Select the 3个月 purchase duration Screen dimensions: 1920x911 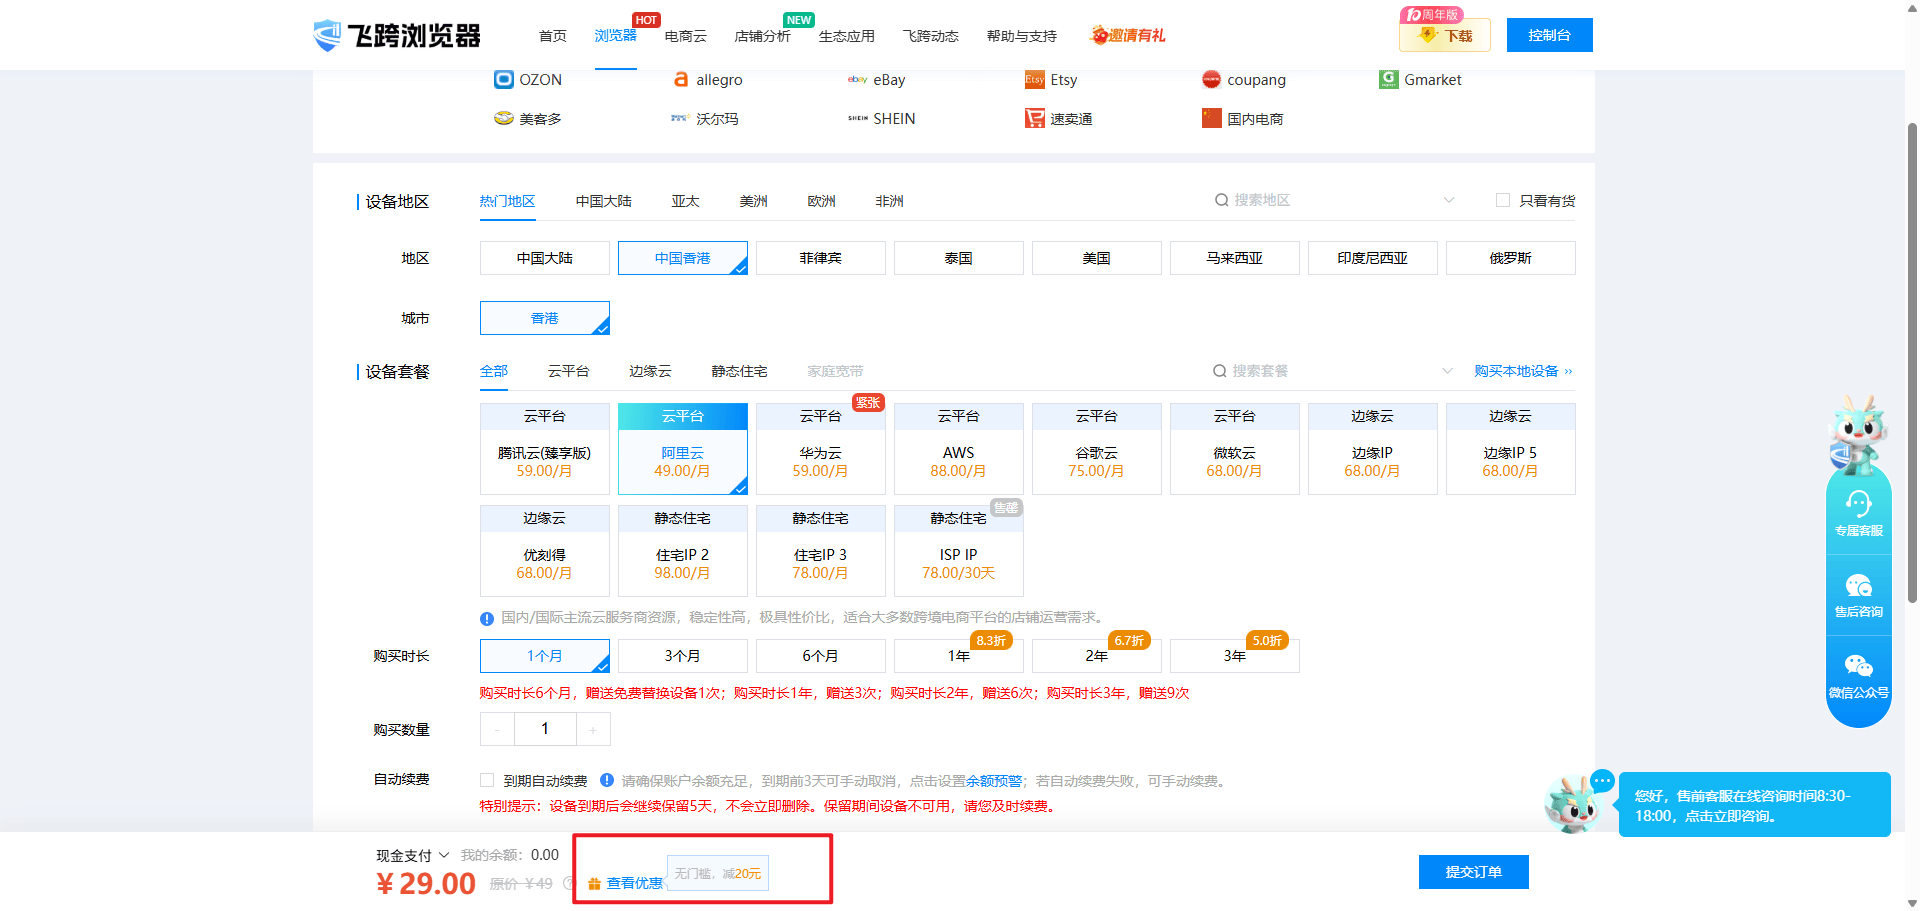tap(682, 656)
